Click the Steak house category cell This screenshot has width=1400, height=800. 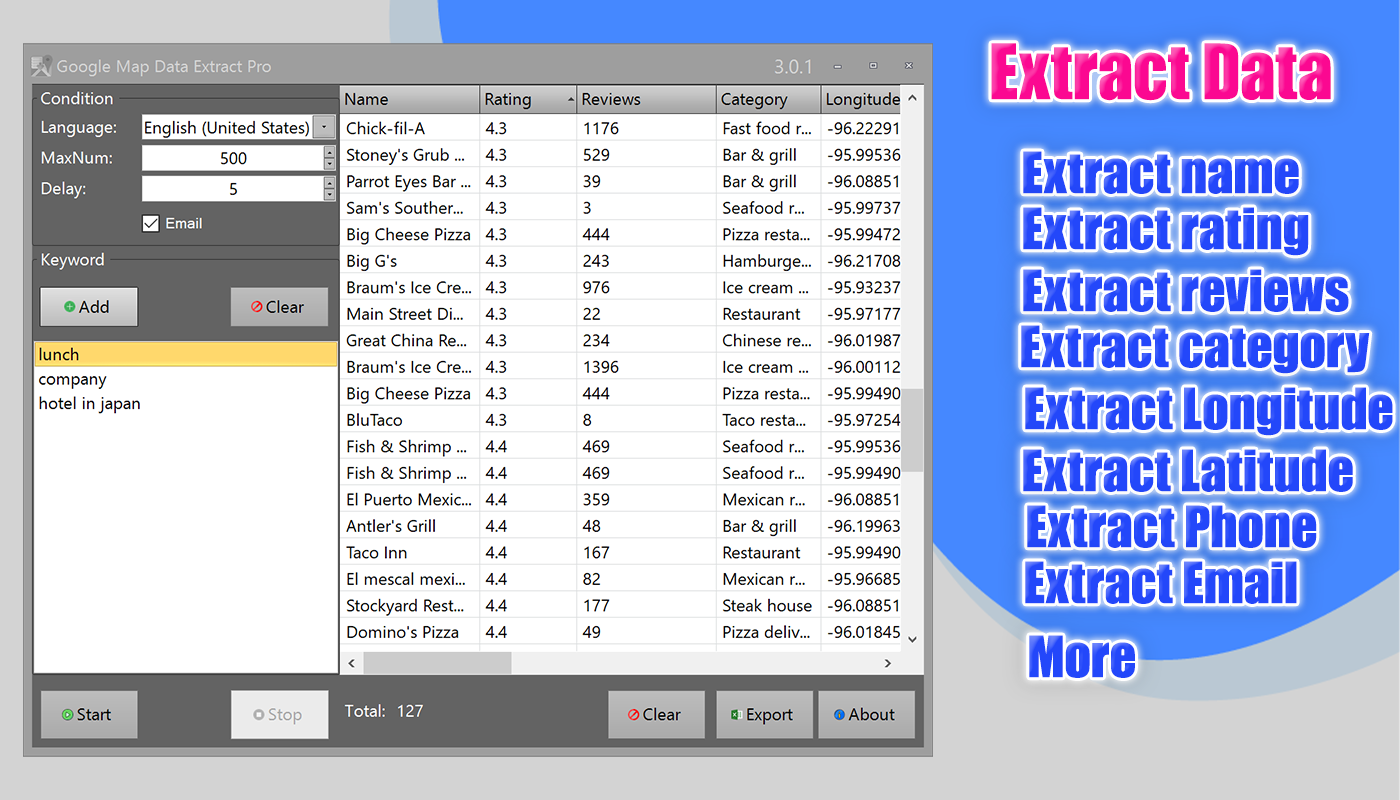[x=769, y=605]
